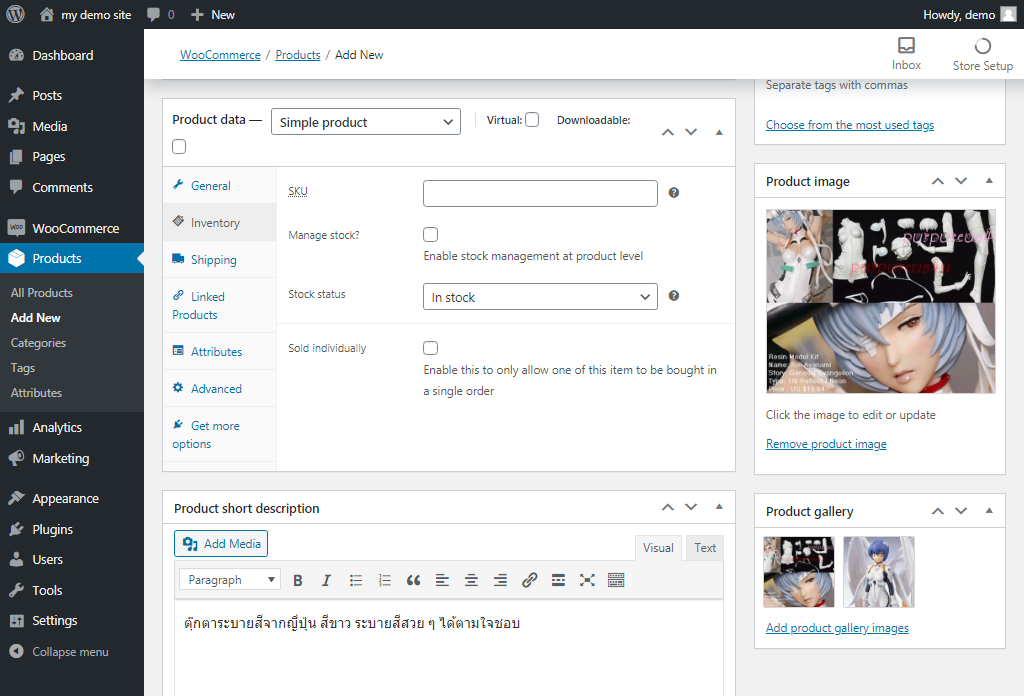Click the Bold formatting icon
The height and width of the screenshot is (696, 1024).
[x=298, y=580]
